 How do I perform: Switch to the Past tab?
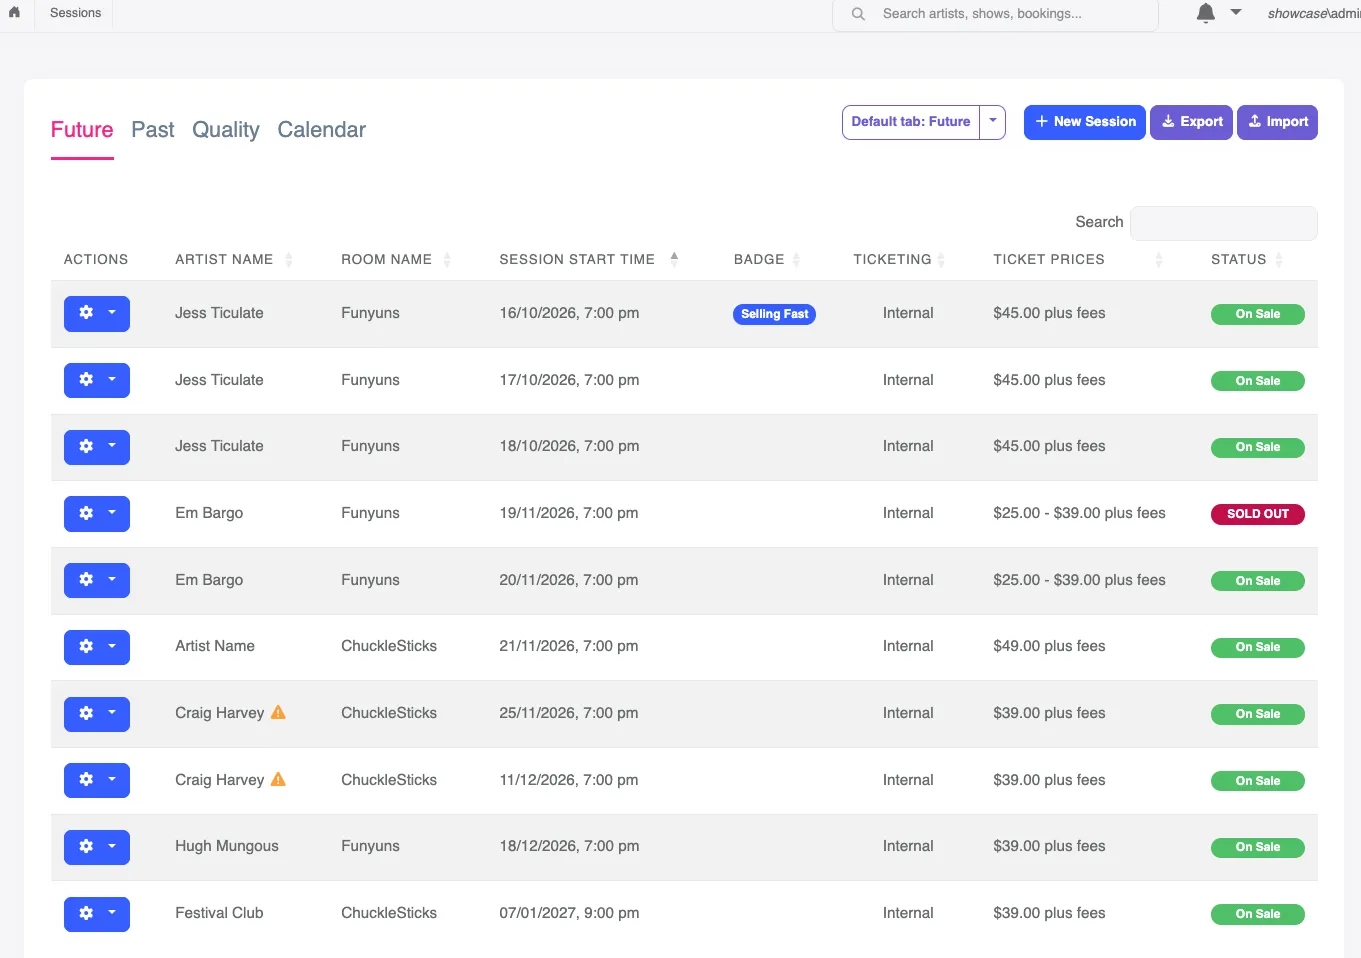[153, 130]
